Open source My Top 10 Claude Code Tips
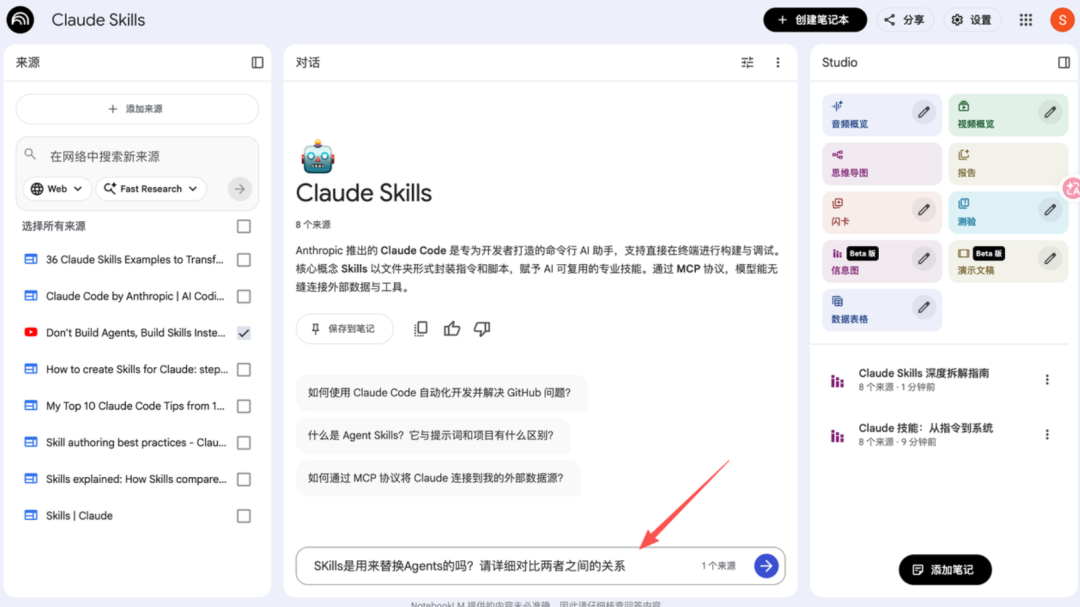The height and width of the screenshot is (607, 1080). click(136, 406)
